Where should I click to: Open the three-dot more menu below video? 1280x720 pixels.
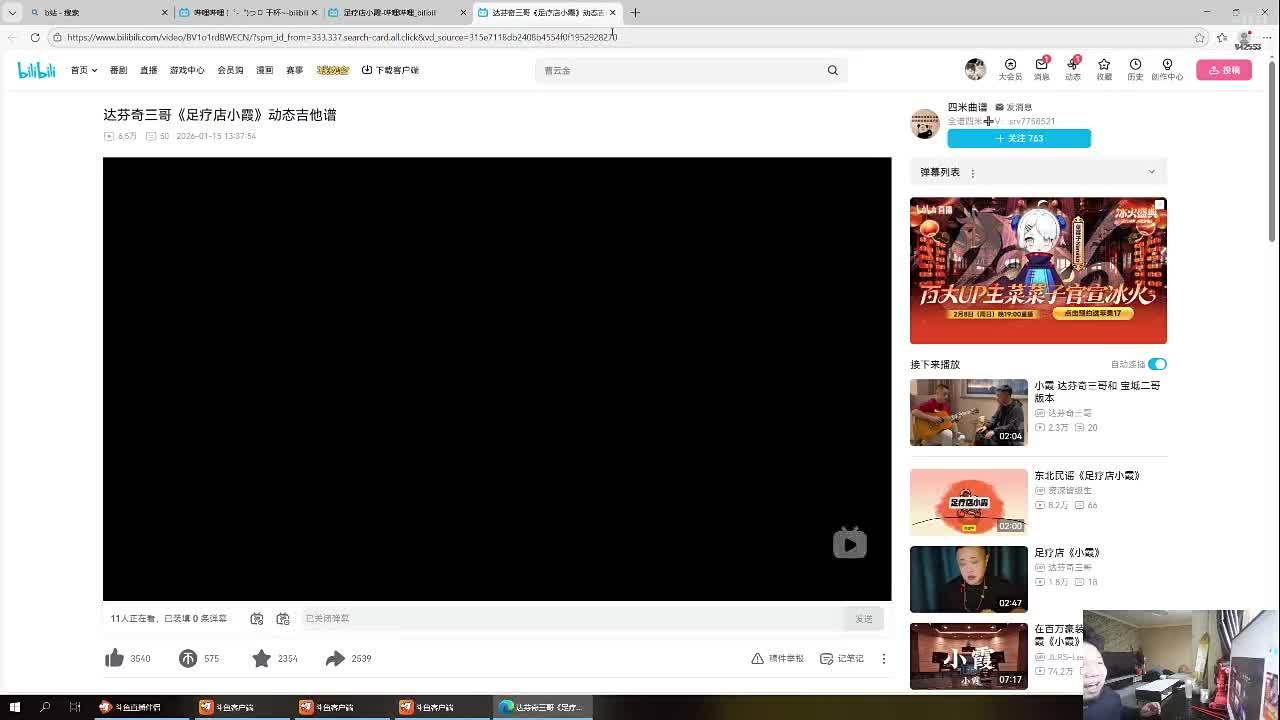(883, 658)
